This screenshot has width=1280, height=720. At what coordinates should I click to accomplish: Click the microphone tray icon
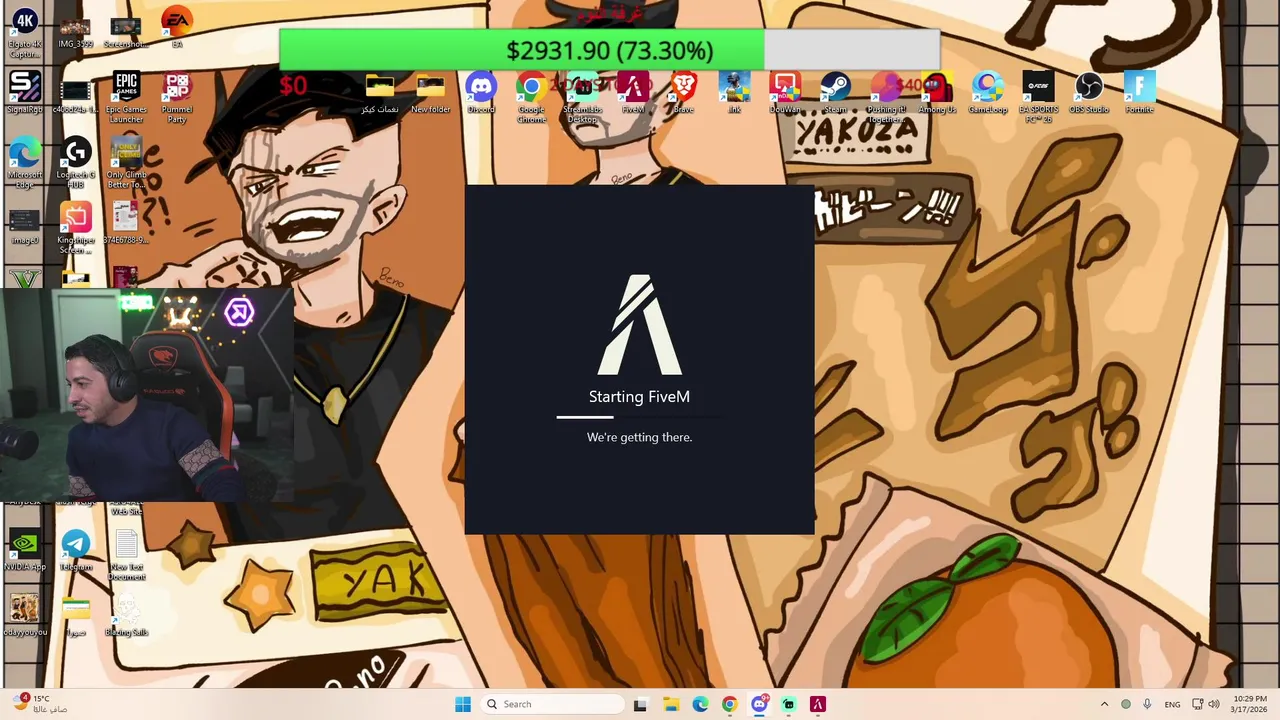1147,704
